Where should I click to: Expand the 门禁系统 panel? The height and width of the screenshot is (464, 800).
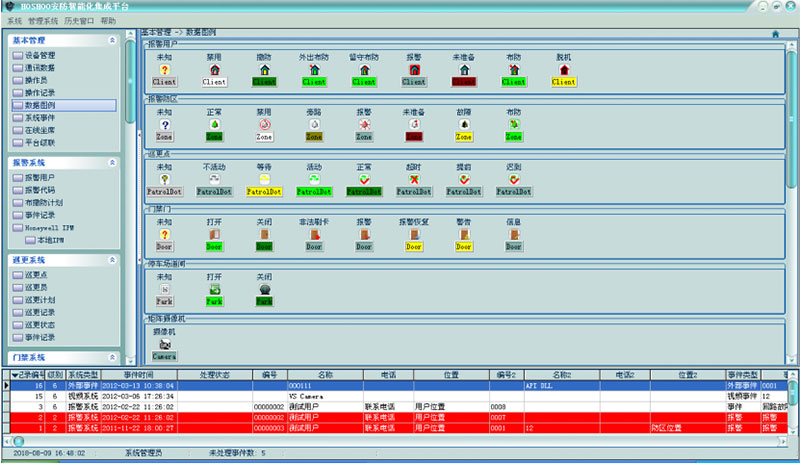pos(112,357)
